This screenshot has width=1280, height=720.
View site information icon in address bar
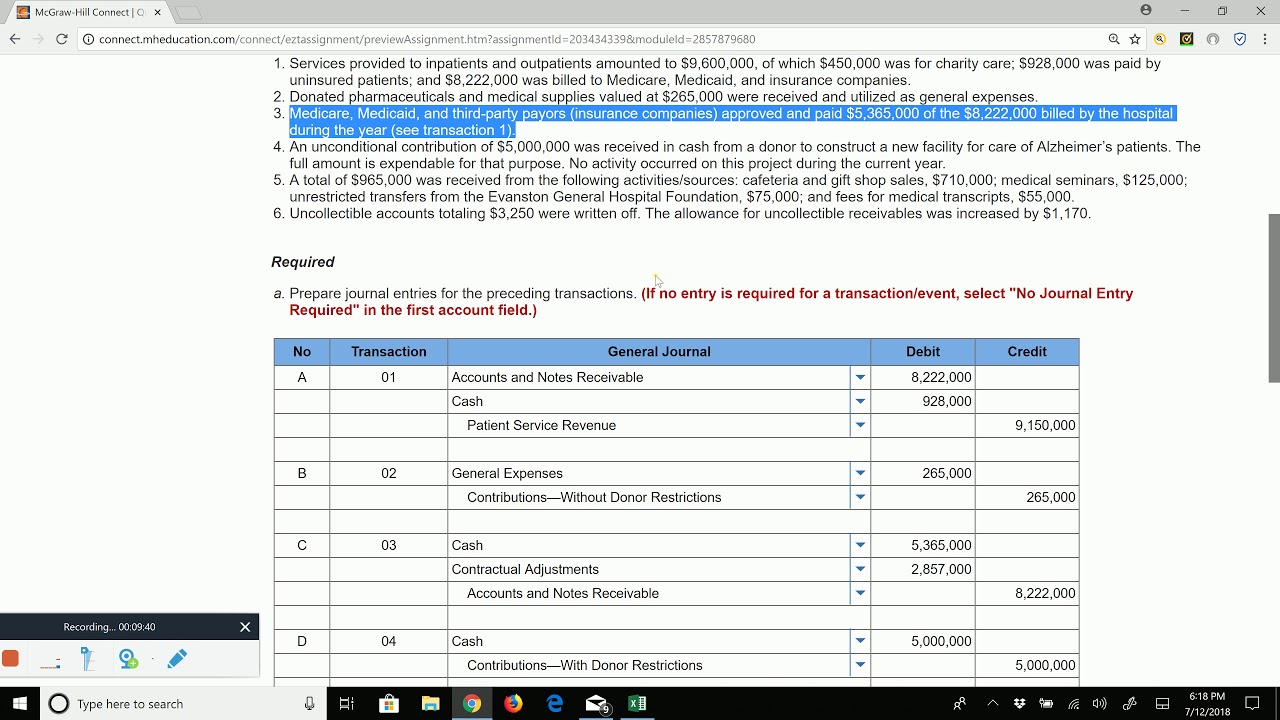tap(88, 39)
